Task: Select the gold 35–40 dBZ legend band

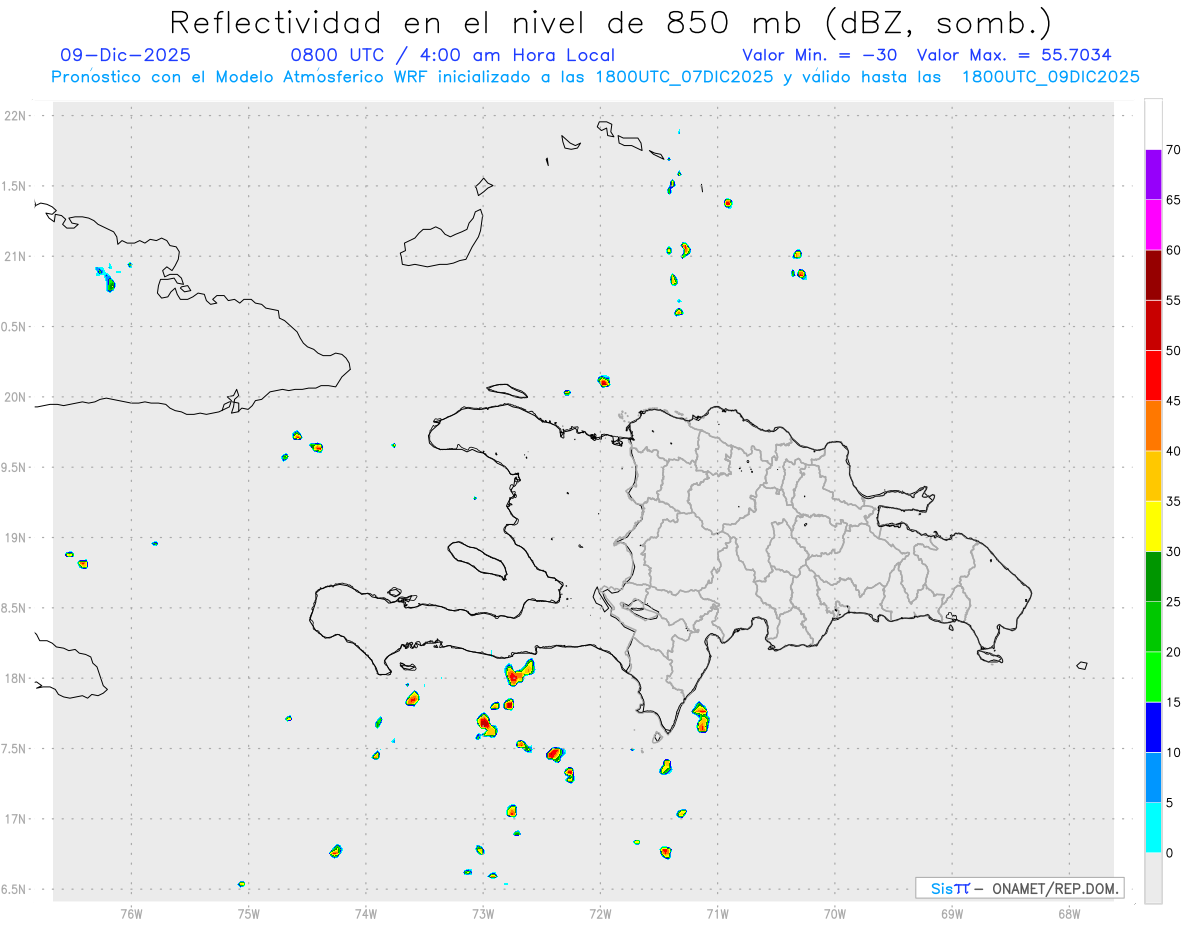Action: point(1153,476)
